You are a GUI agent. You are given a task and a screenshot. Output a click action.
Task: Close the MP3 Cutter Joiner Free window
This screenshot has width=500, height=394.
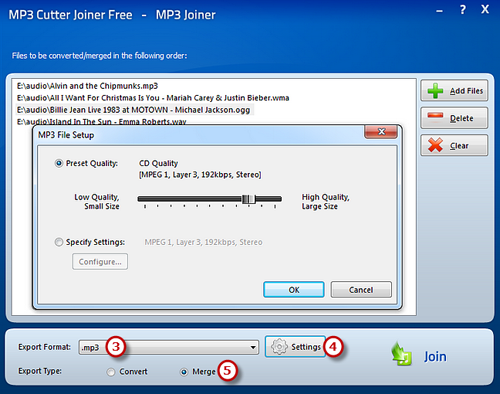[485, 9]
